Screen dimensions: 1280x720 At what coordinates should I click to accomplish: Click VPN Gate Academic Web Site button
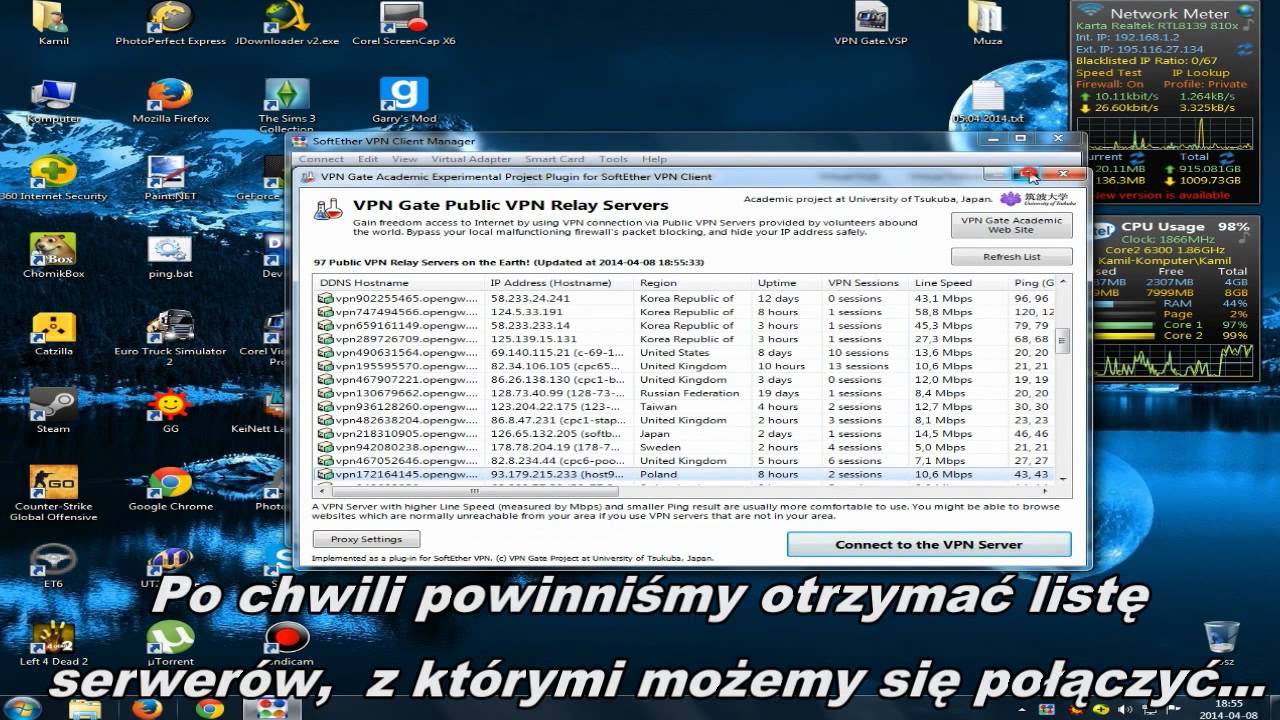click(x=1011, y=225)
